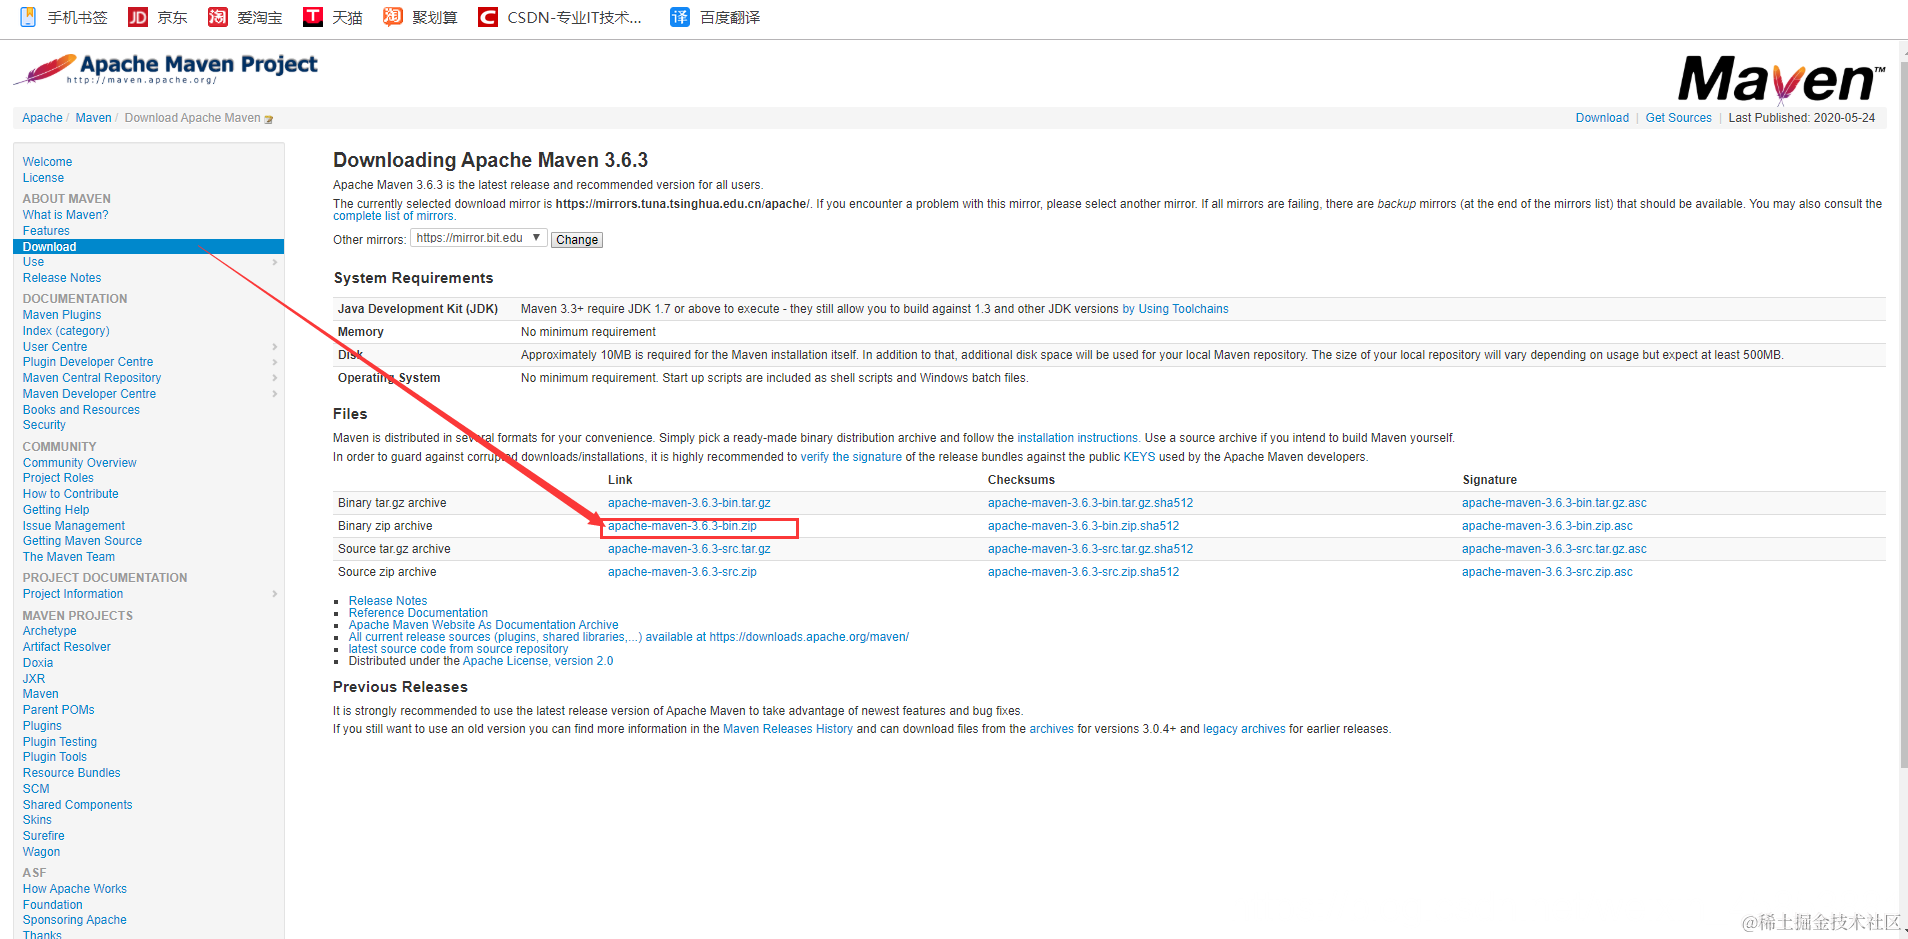This screenshot has height=939, width=1908.
Task: Open apache-maven-3.6.3-bin.zip.asc signature
Action: [1547, 526]
